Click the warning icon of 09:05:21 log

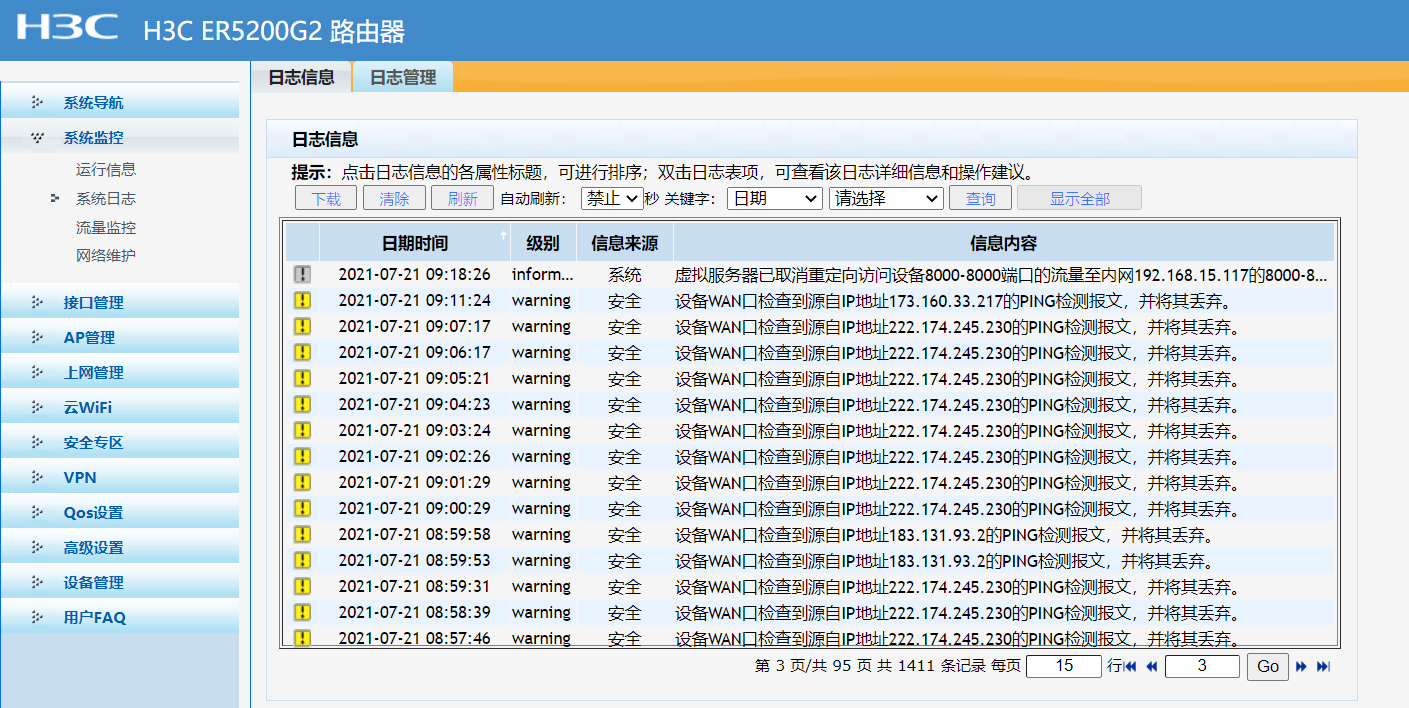(x=302, y=378)
